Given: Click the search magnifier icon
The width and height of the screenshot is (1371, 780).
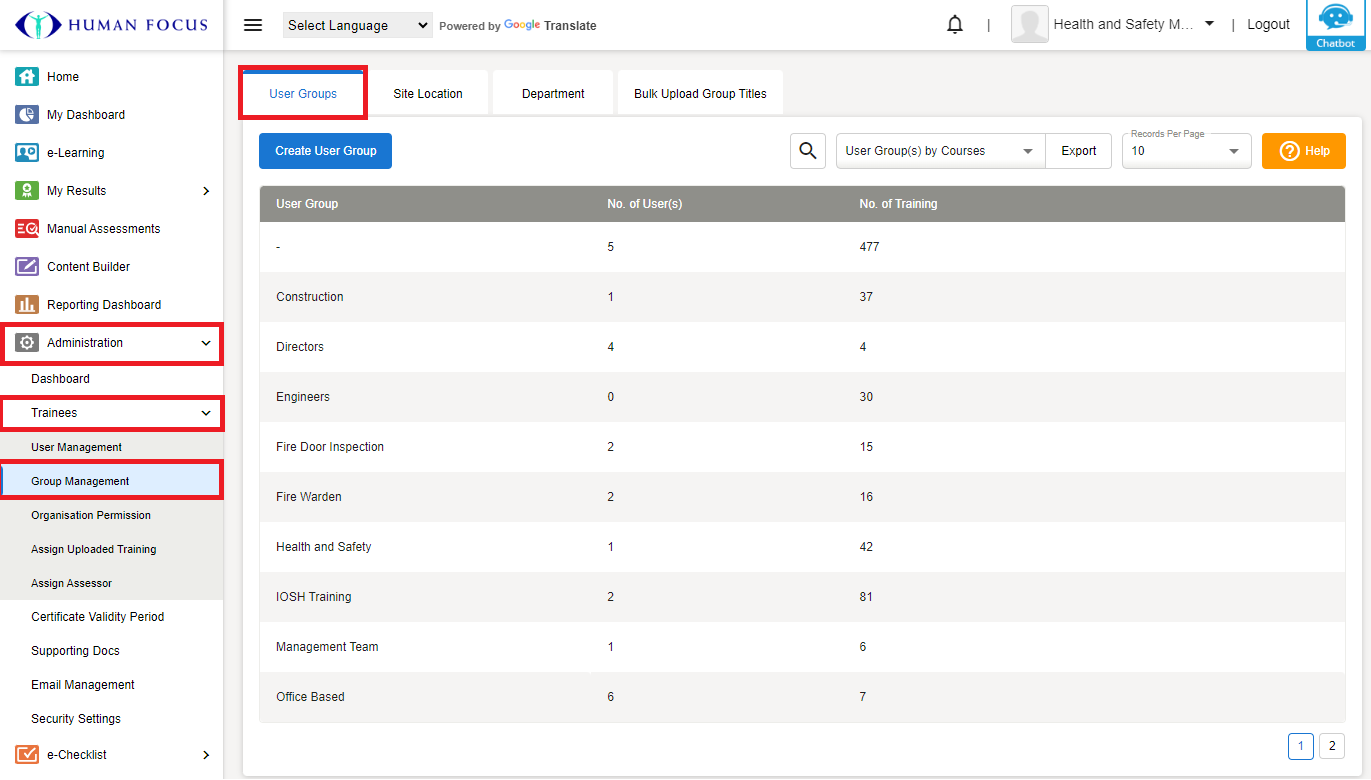Looking at the screenshot, I should click(x=807, y=151).
